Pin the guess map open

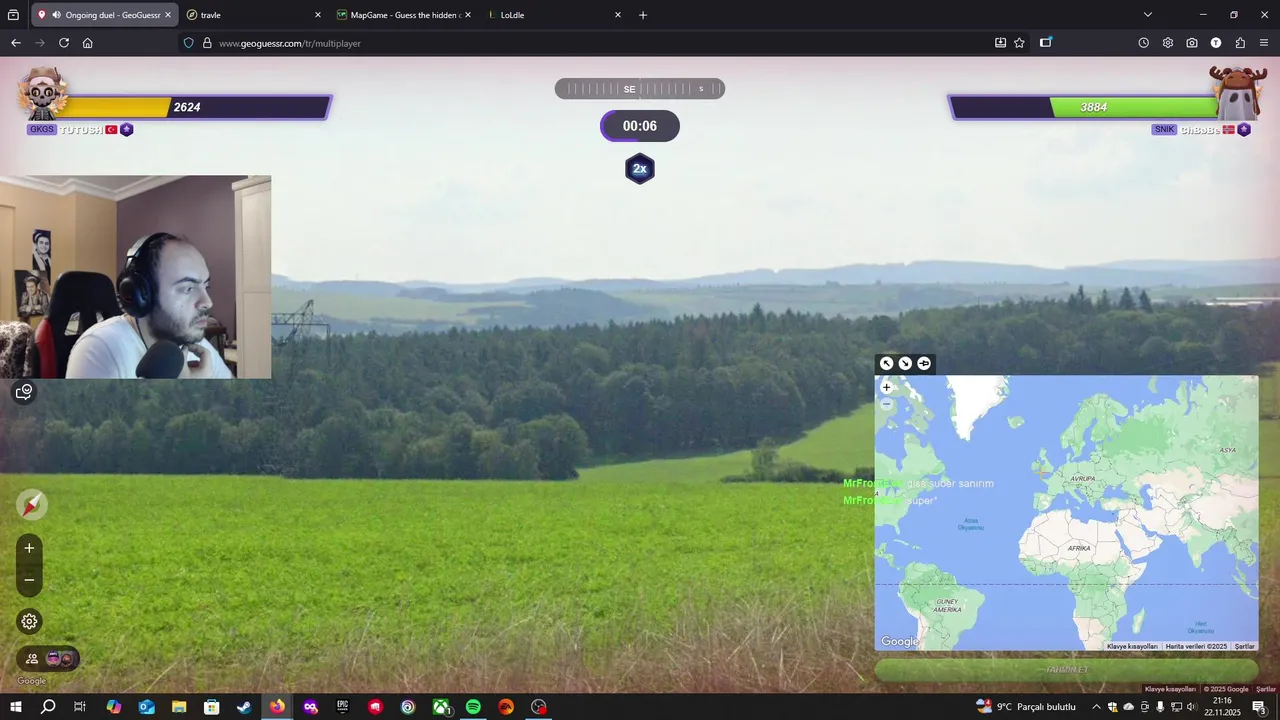coord(924,363)
